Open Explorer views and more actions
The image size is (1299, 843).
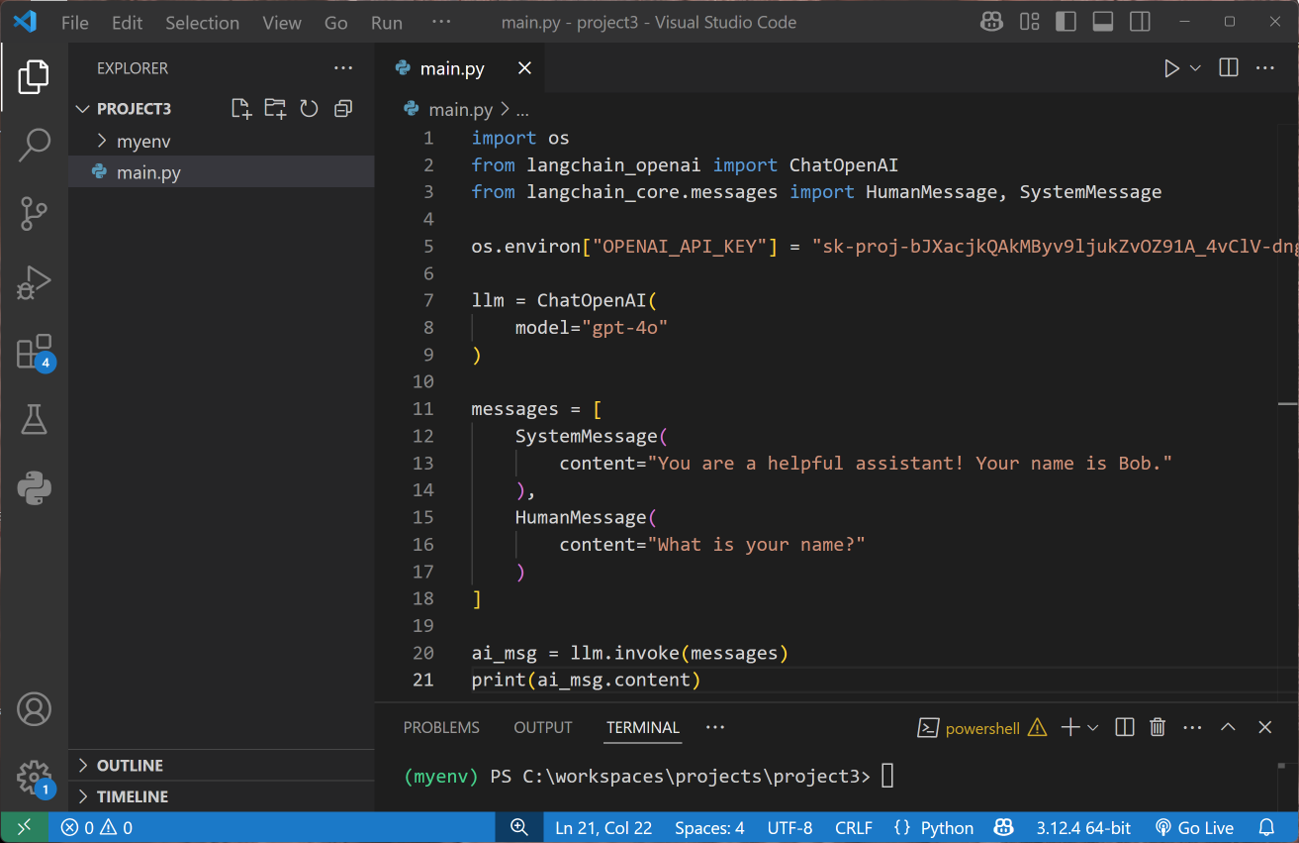(x=343, y=68)
